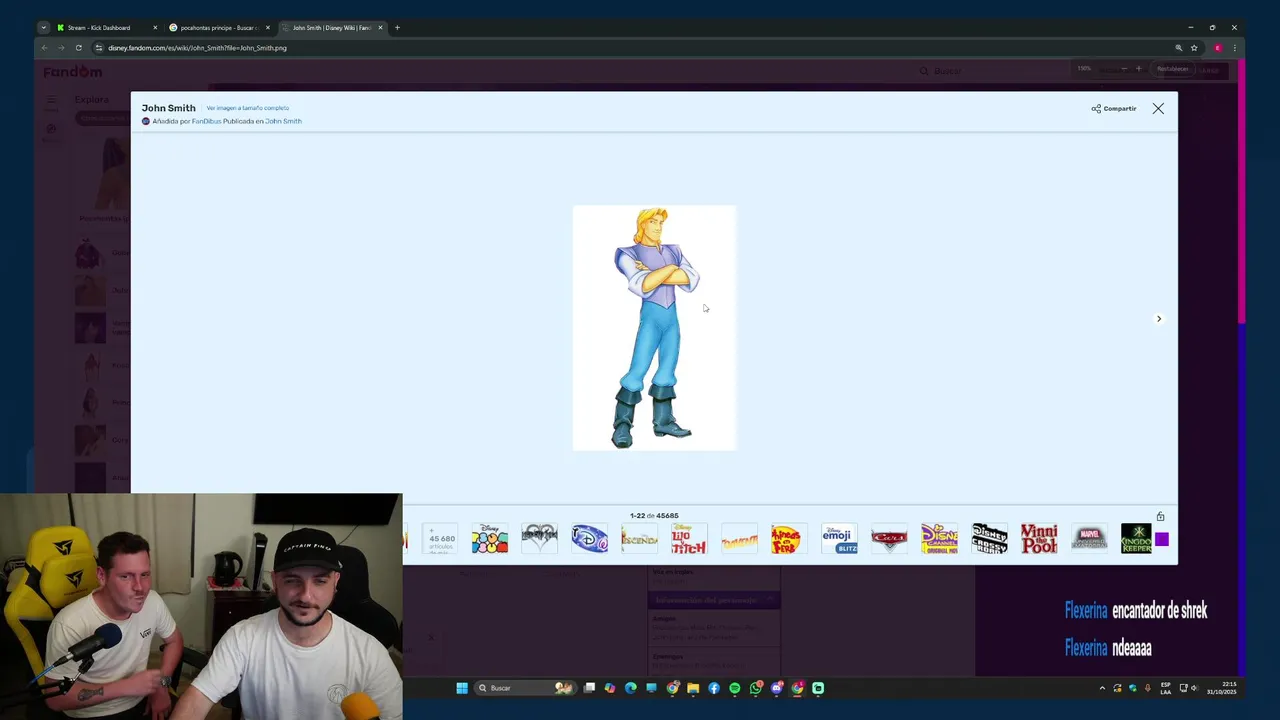Select the John Smith Disney Wiki tab

tap(332, 28)
